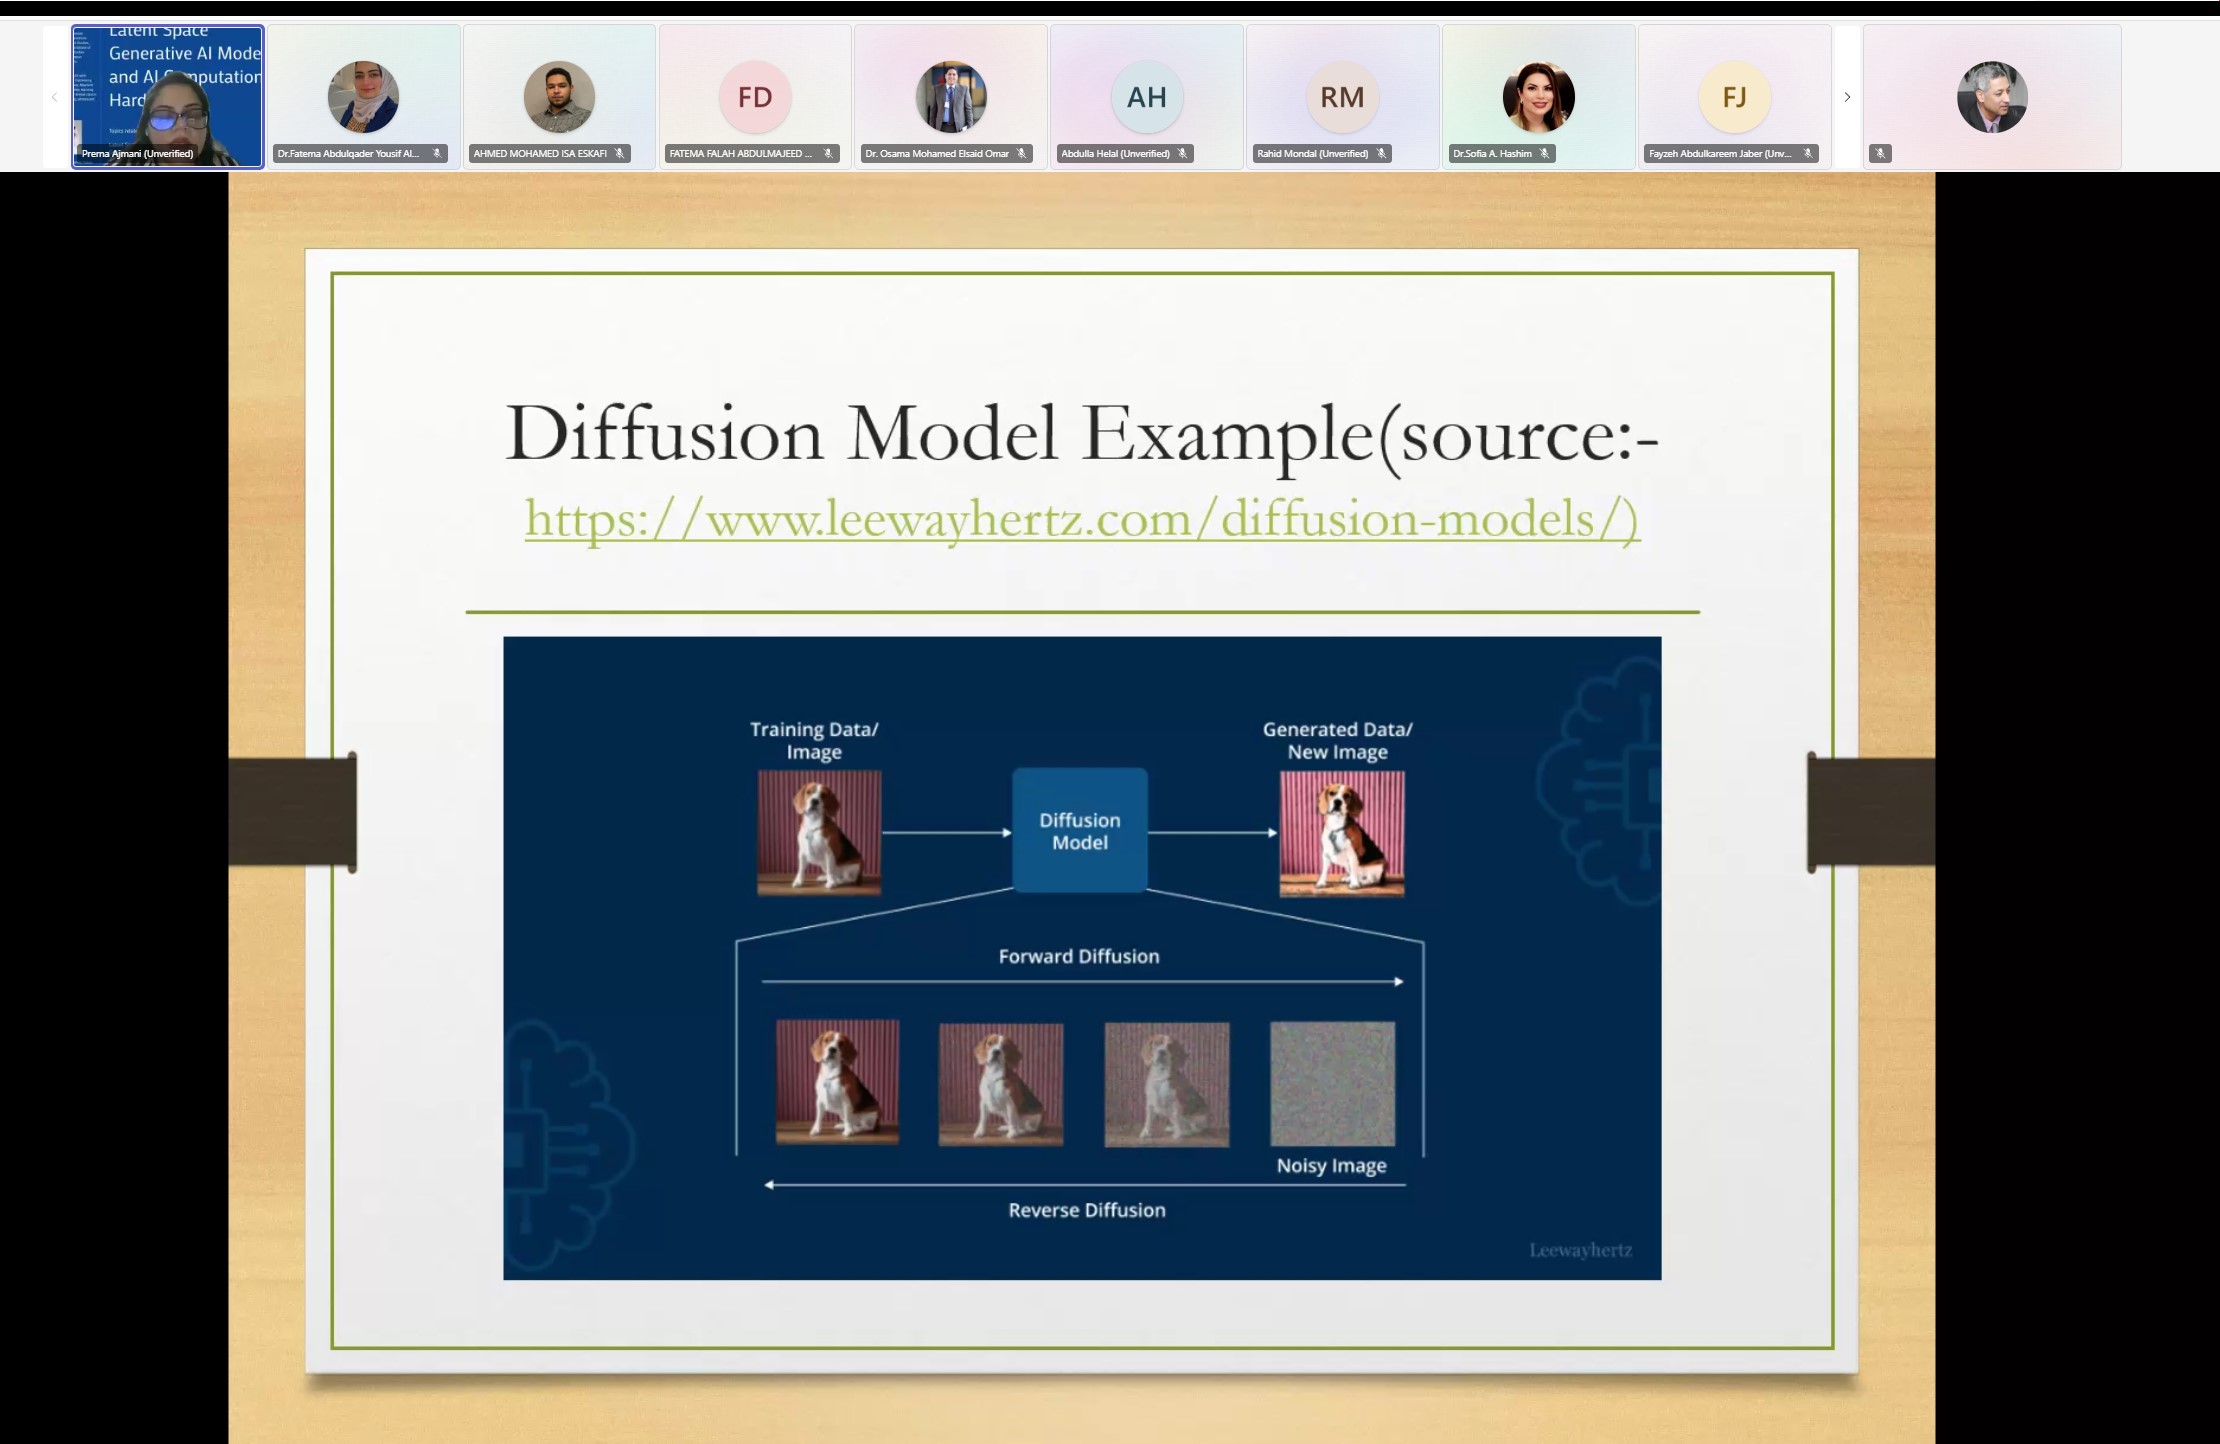Click the FD initials avatar
Viewport: 2220px width, 1444px height.
point(755,97)
